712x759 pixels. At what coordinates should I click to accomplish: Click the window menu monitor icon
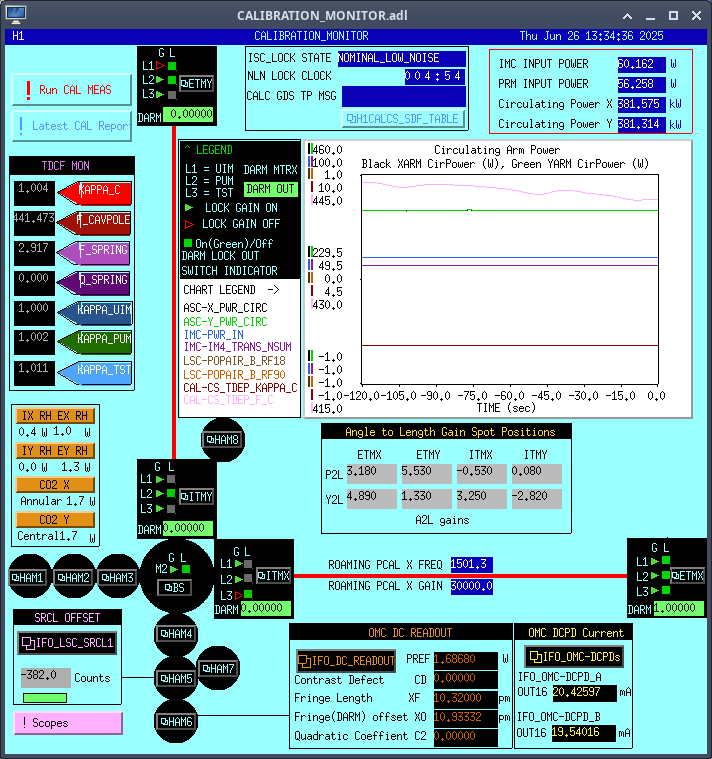click(x=16, y=15)
